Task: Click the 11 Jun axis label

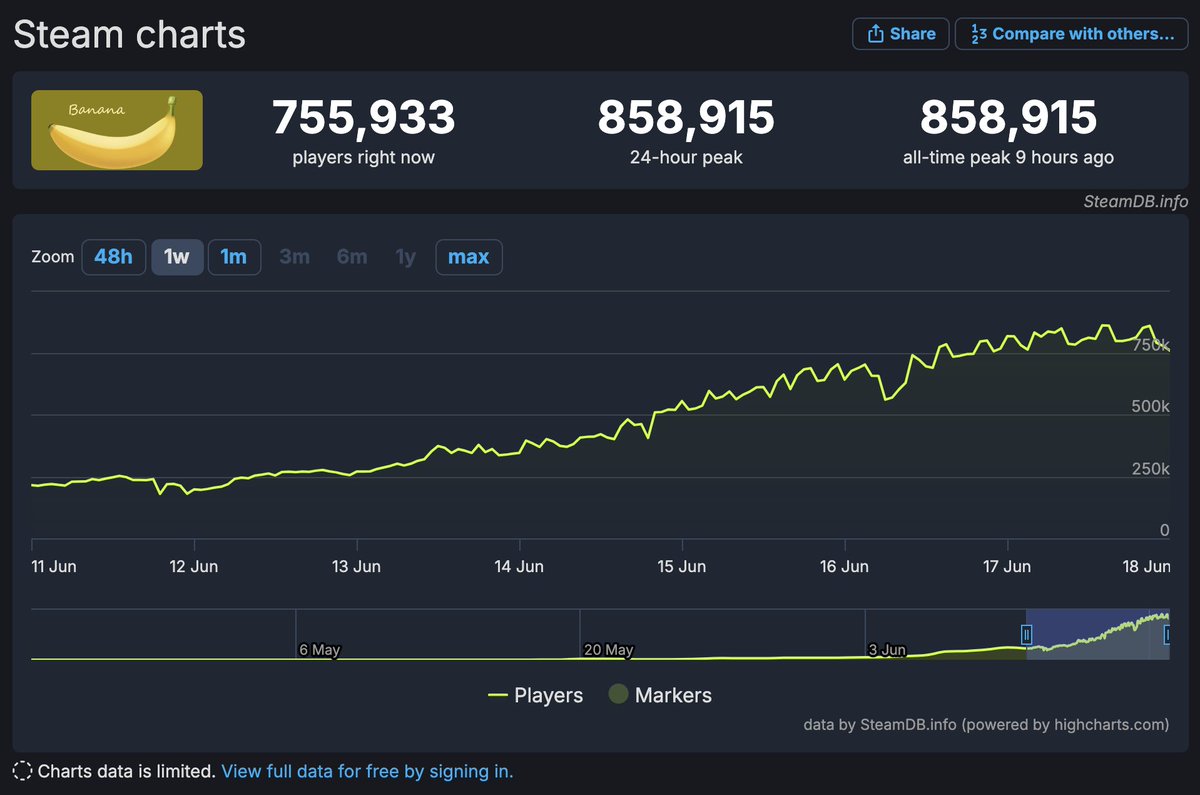Action: (x=54, y=566)
